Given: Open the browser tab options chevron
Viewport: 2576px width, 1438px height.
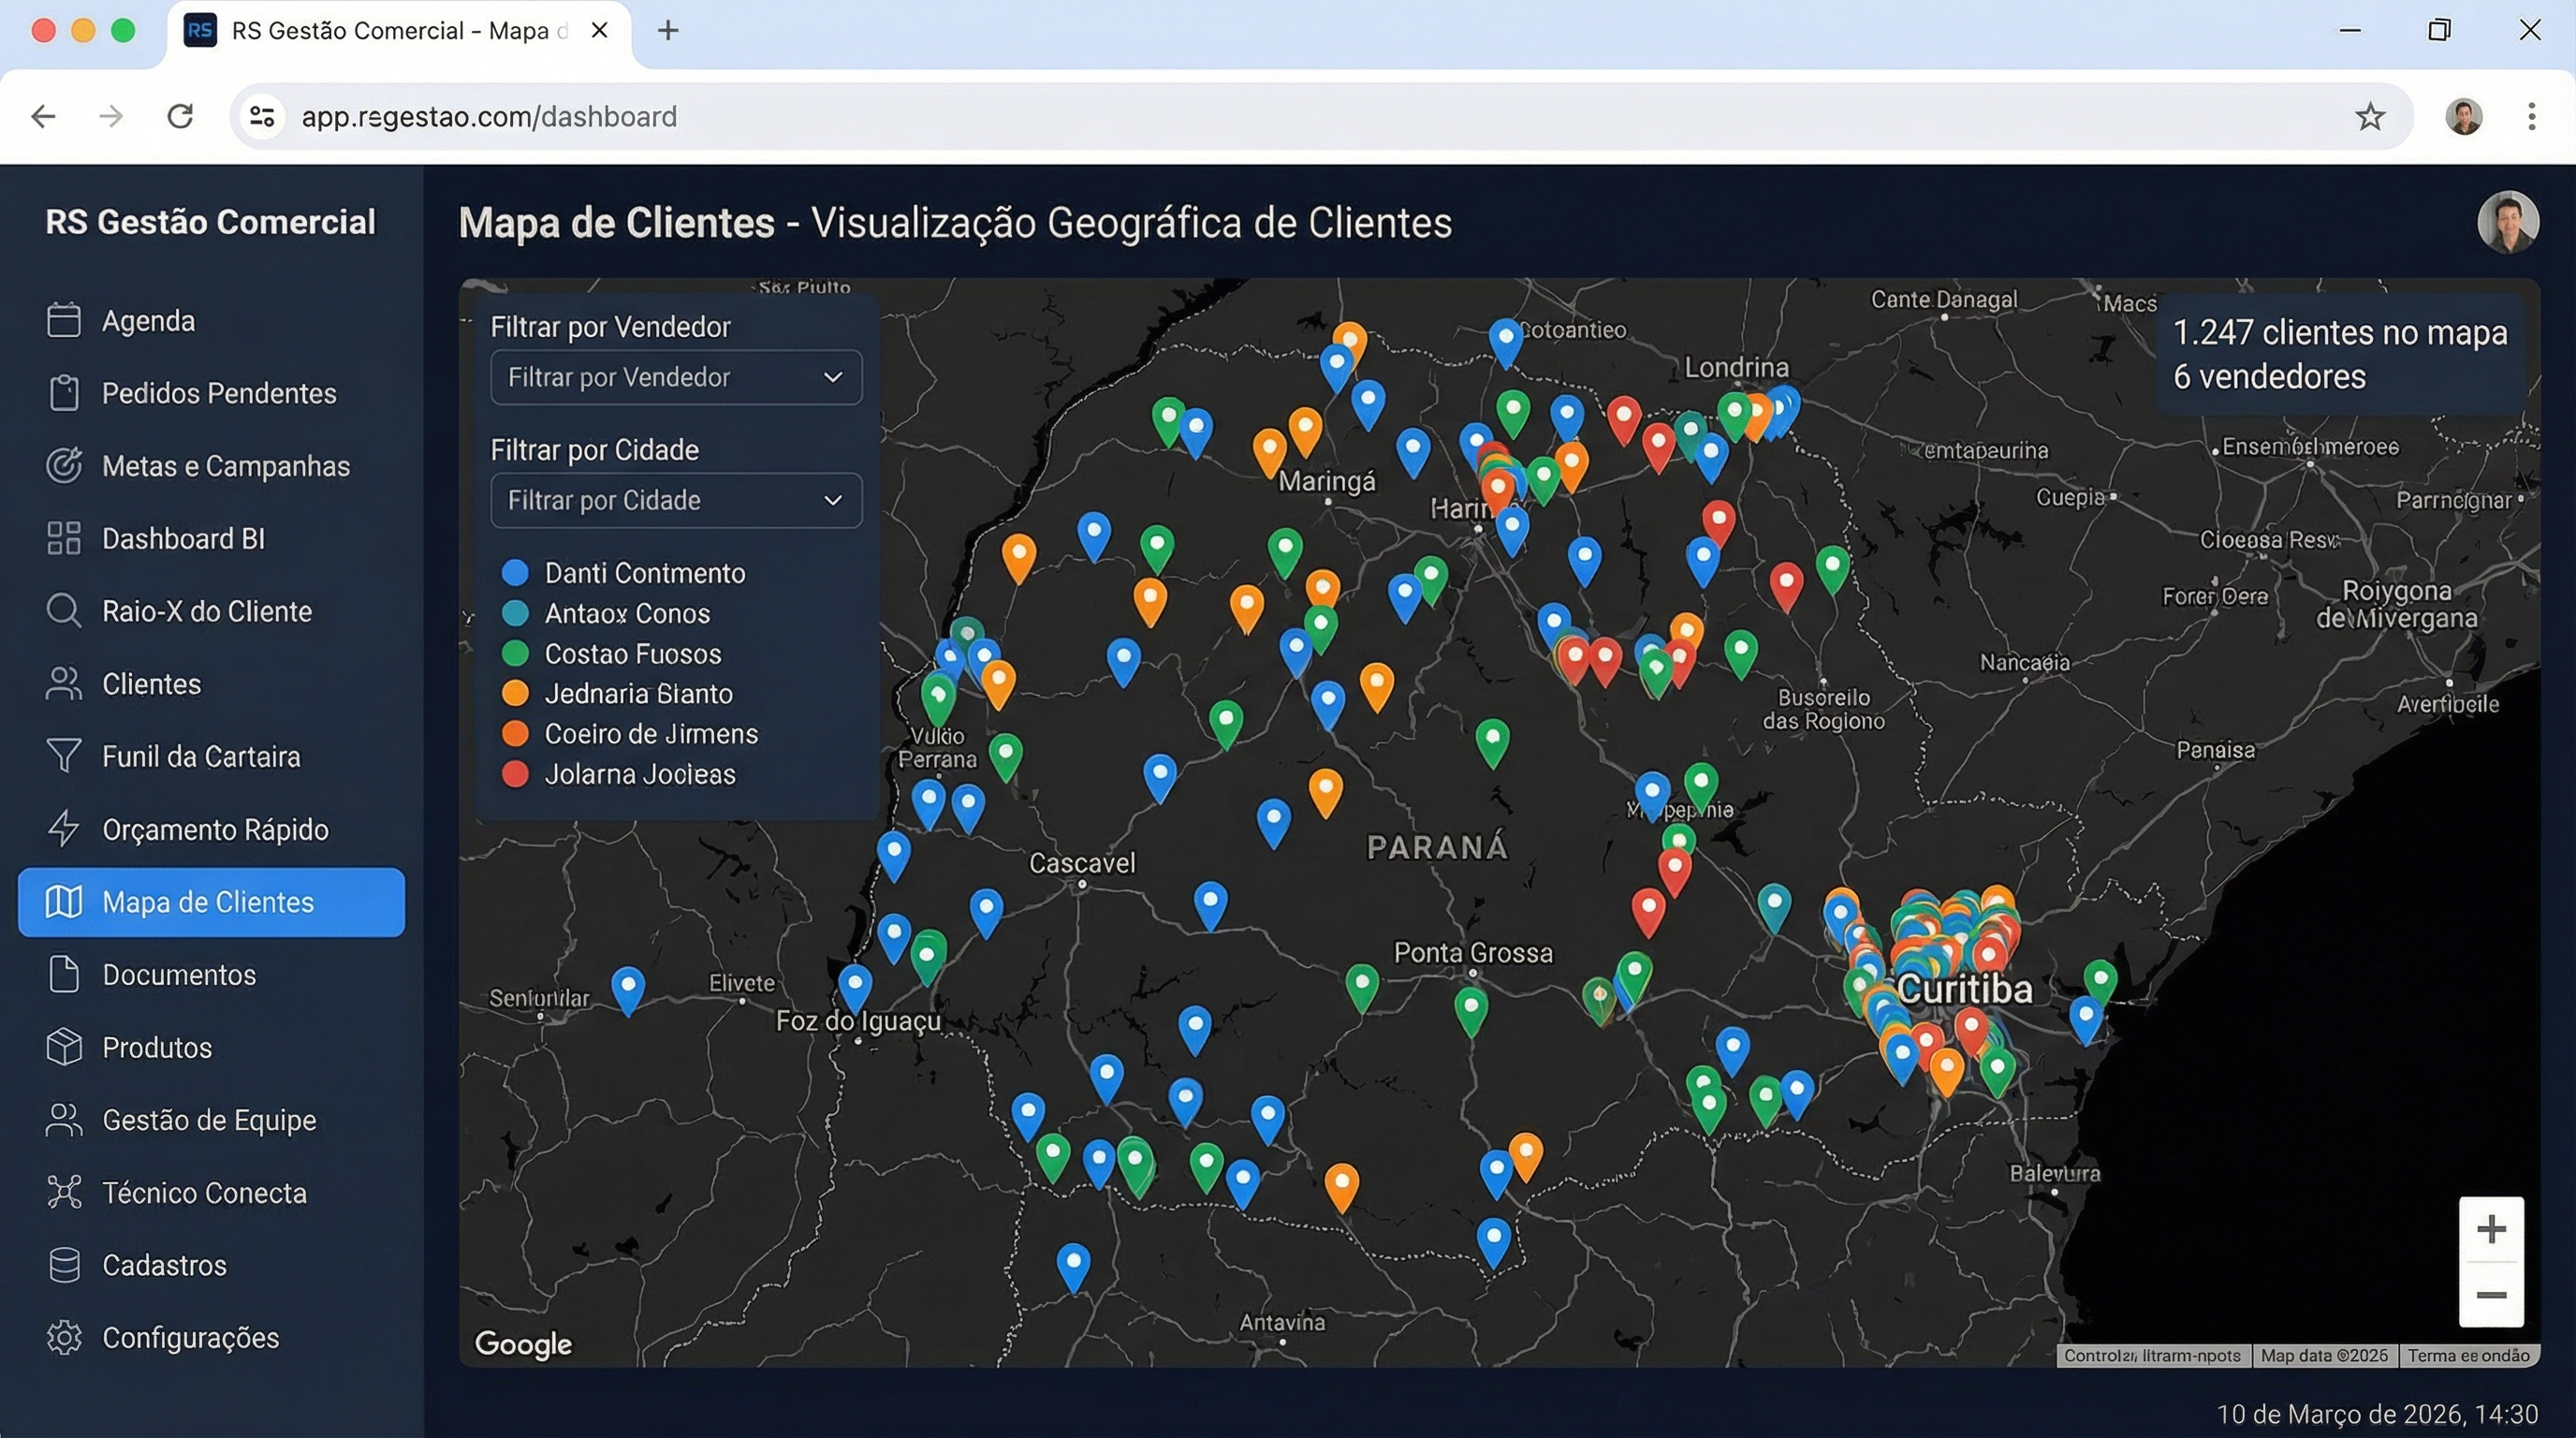Looking at the screenshot, I should pos(599,30).
